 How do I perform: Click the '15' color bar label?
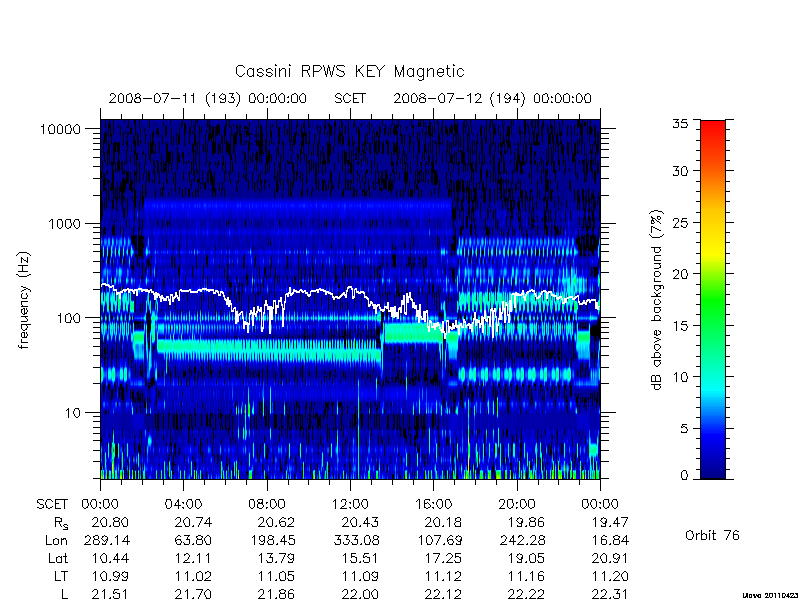click(x=680, y=326)
